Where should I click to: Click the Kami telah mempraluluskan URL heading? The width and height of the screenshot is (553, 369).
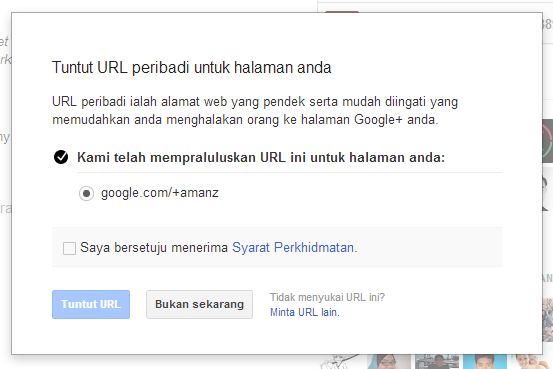pos(261,157)
